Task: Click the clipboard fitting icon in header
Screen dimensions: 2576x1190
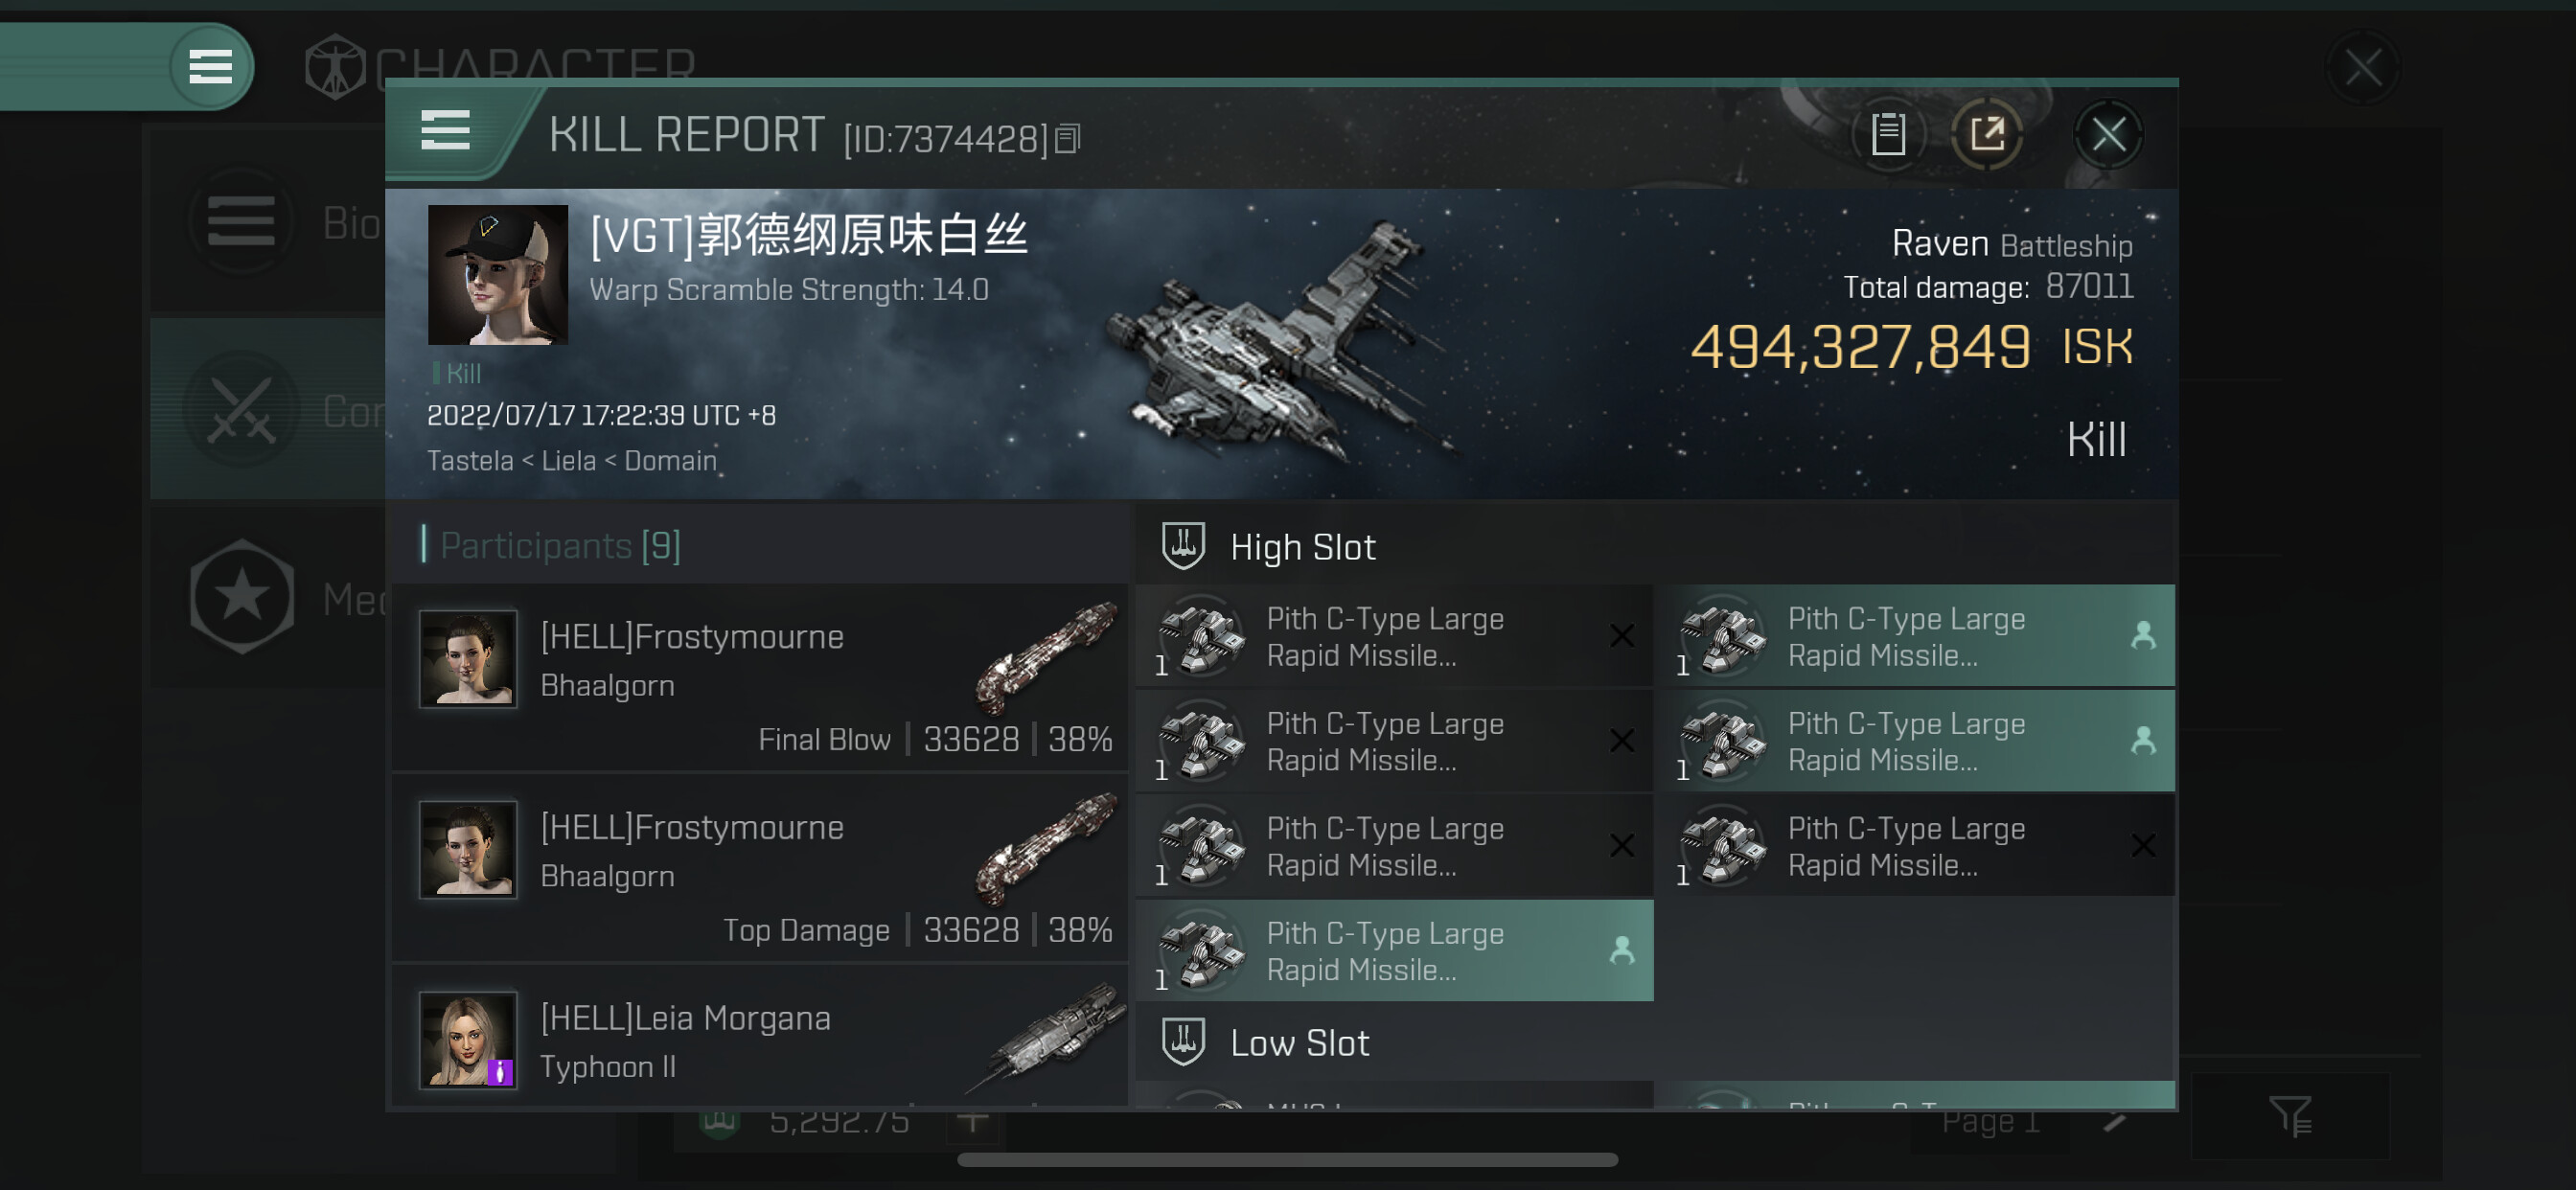Action: [x=1888, y=134]
